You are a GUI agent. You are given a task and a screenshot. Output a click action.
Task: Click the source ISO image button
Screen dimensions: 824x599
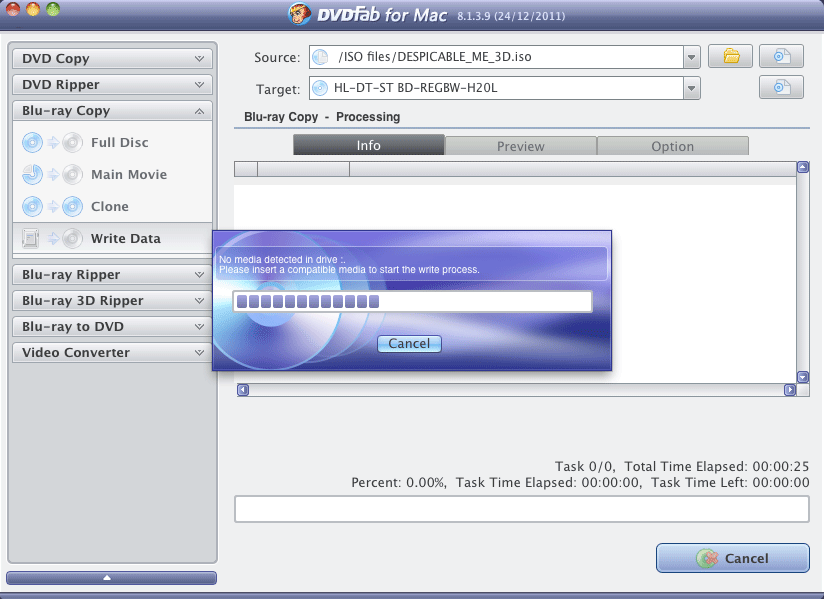(781, 57)
